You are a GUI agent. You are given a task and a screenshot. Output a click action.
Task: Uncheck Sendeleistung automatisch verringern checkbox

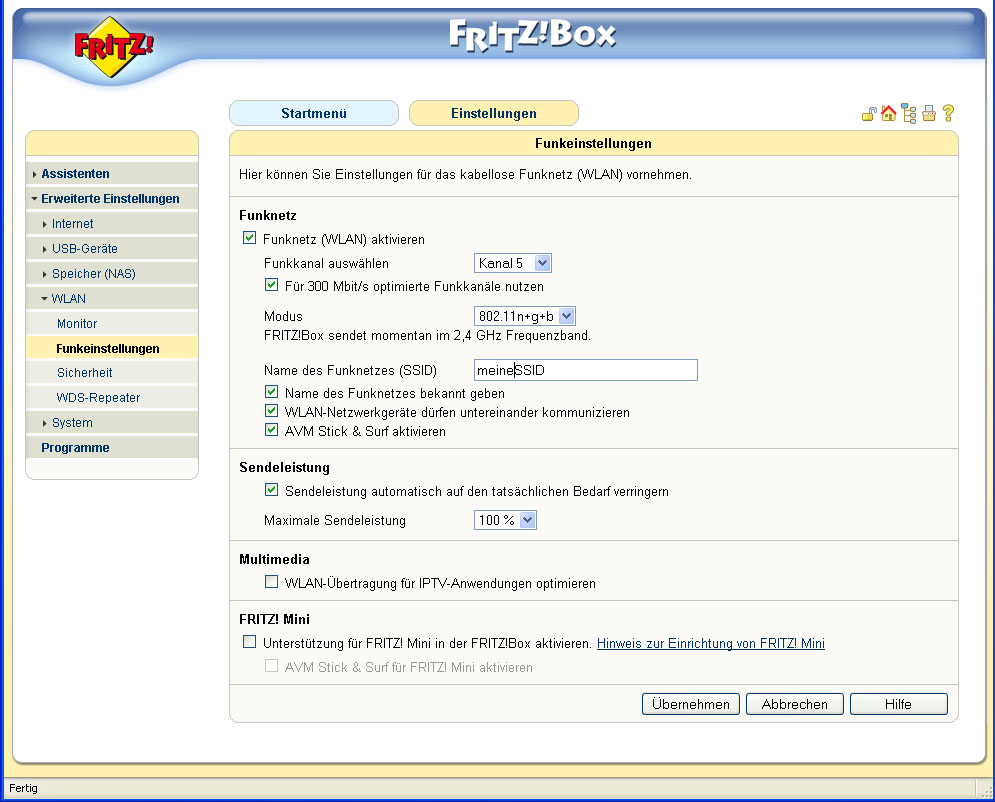point(272,490)
